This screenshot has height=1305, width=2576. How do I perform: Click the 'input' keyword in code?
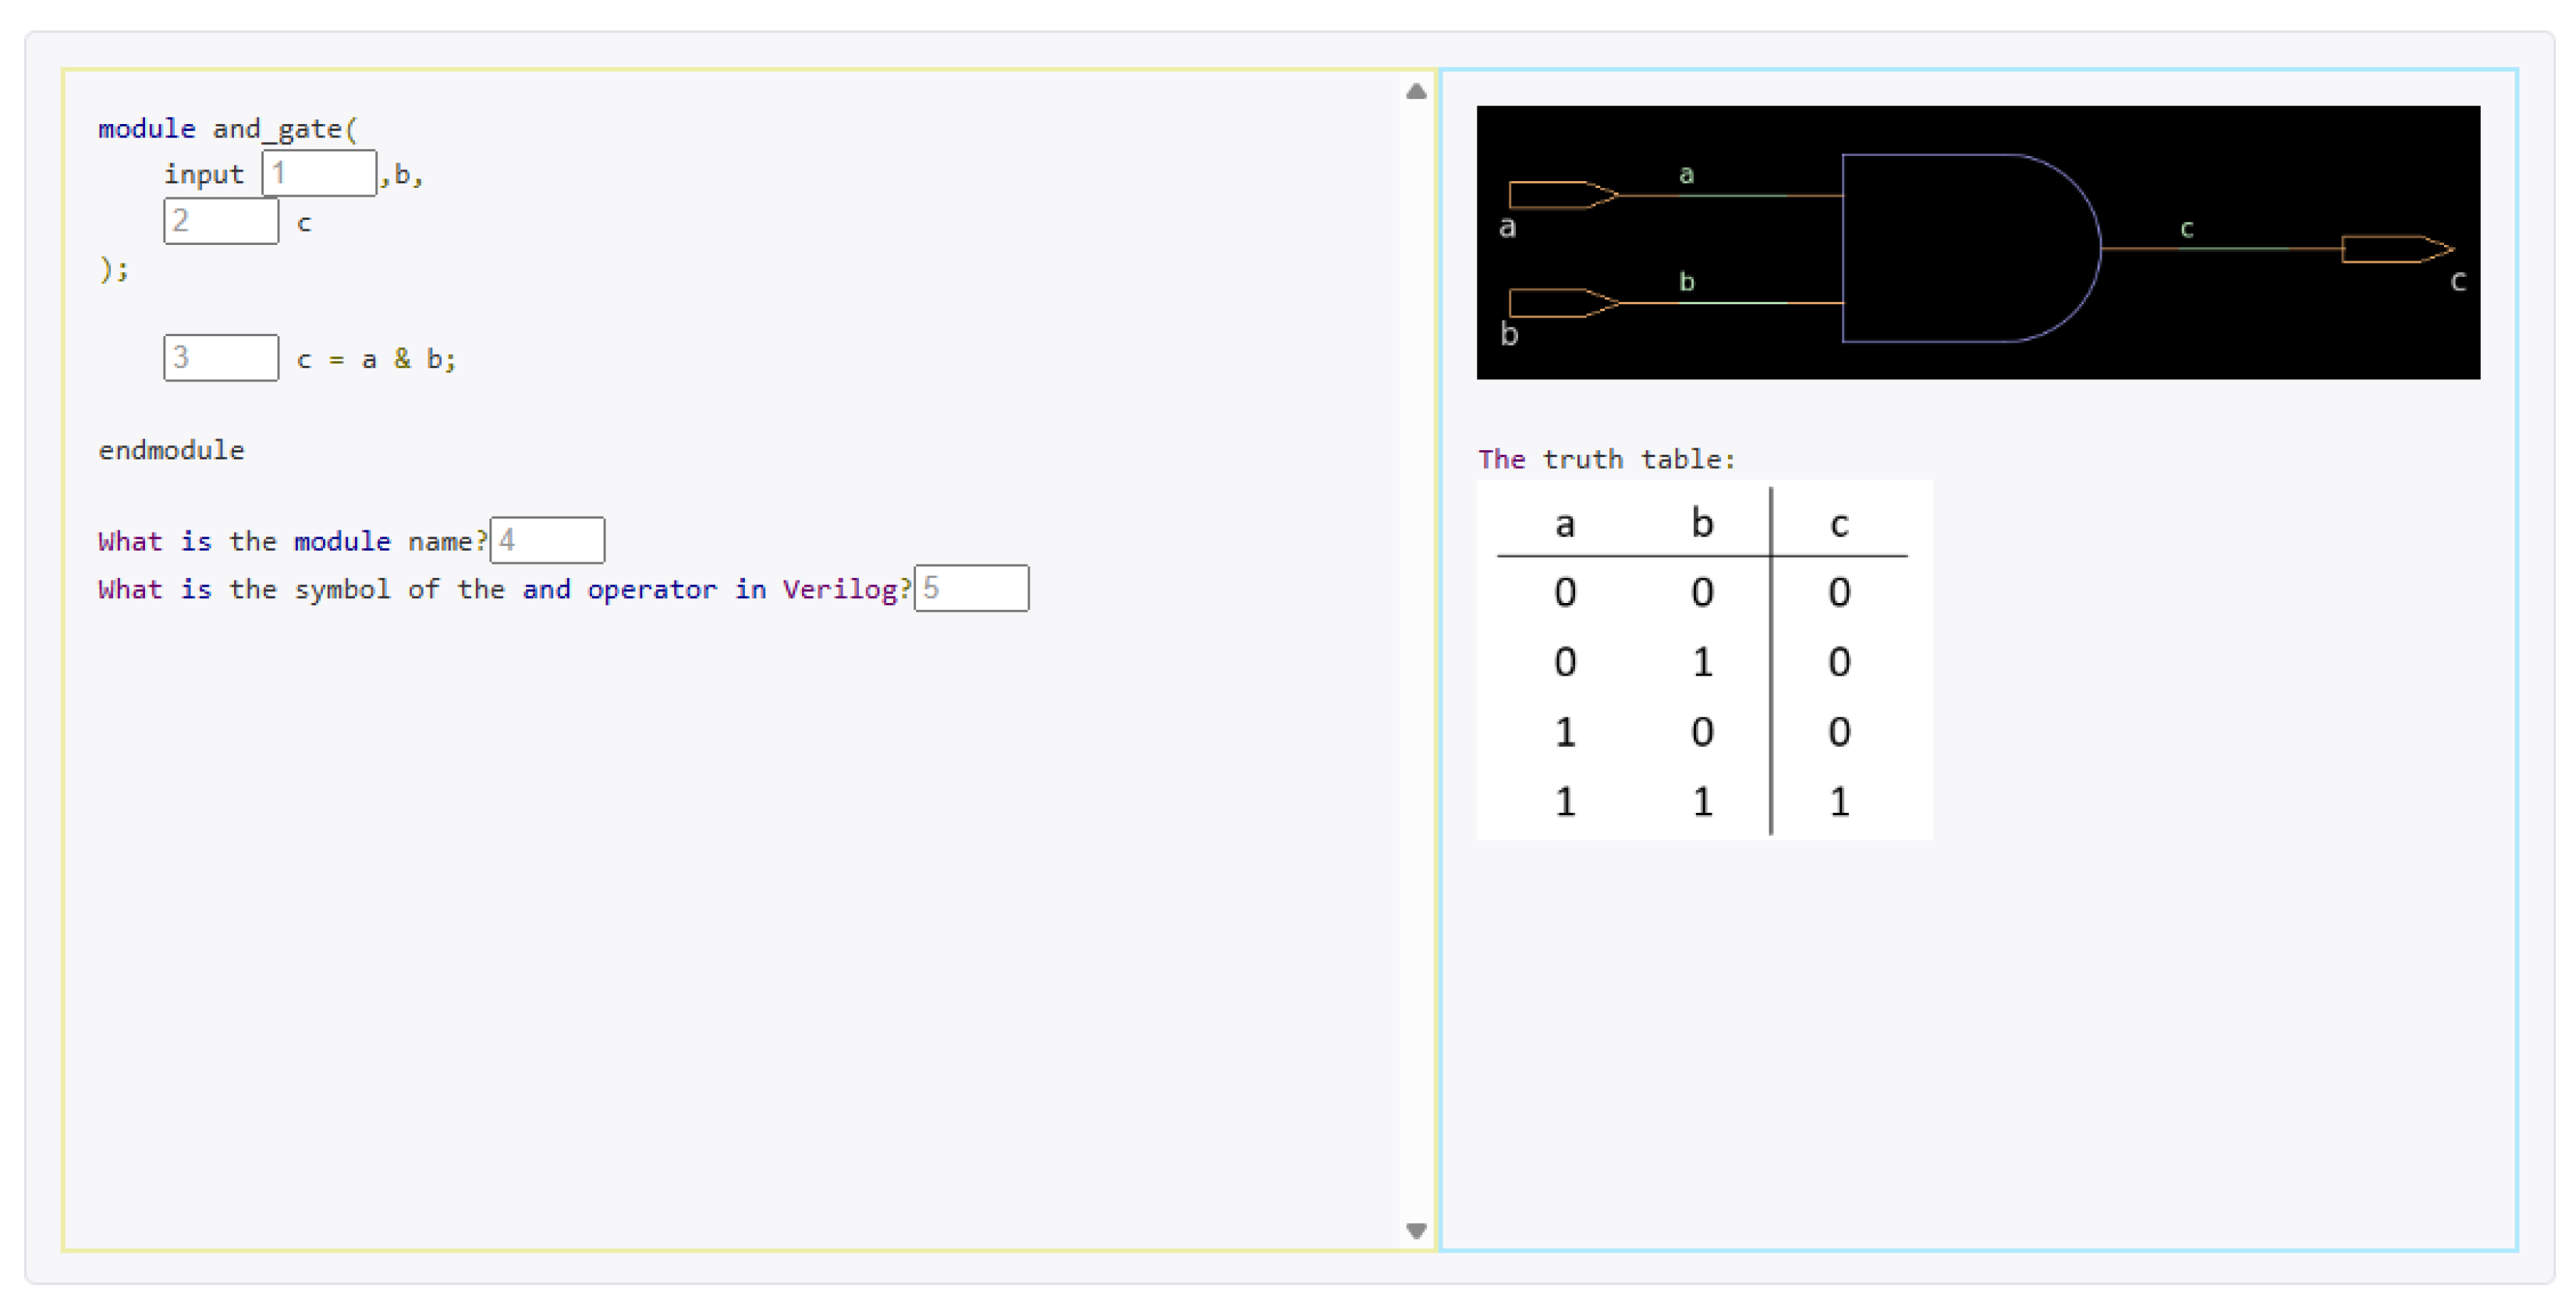tap(204, 175)
